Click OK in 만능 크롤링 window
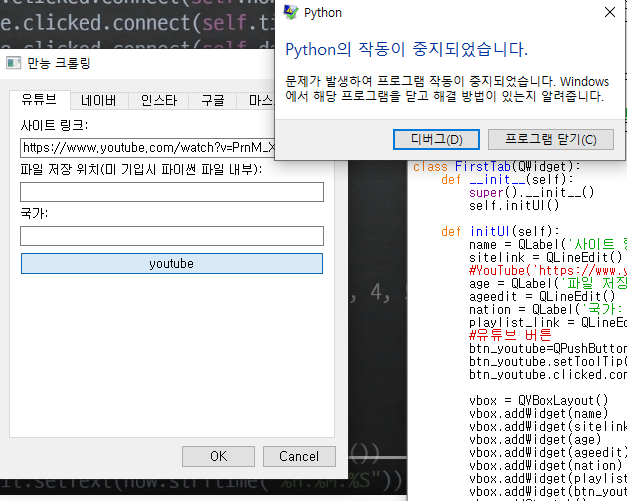This screenshot has height=501, width=627. click(218, 456)
